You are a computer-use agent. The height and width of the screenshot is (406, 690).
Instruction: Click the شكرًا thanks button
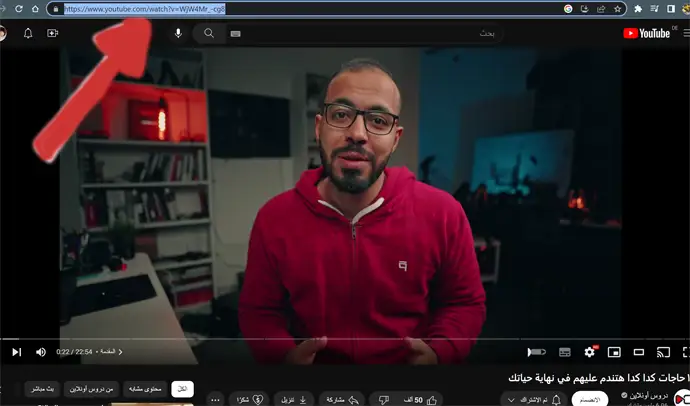(249, 400)
